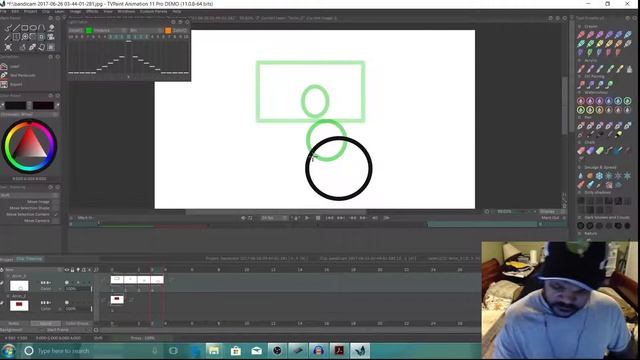Select the straight line drawing tool
Screen dimensions: 640x360
click(x=16, y=28)
